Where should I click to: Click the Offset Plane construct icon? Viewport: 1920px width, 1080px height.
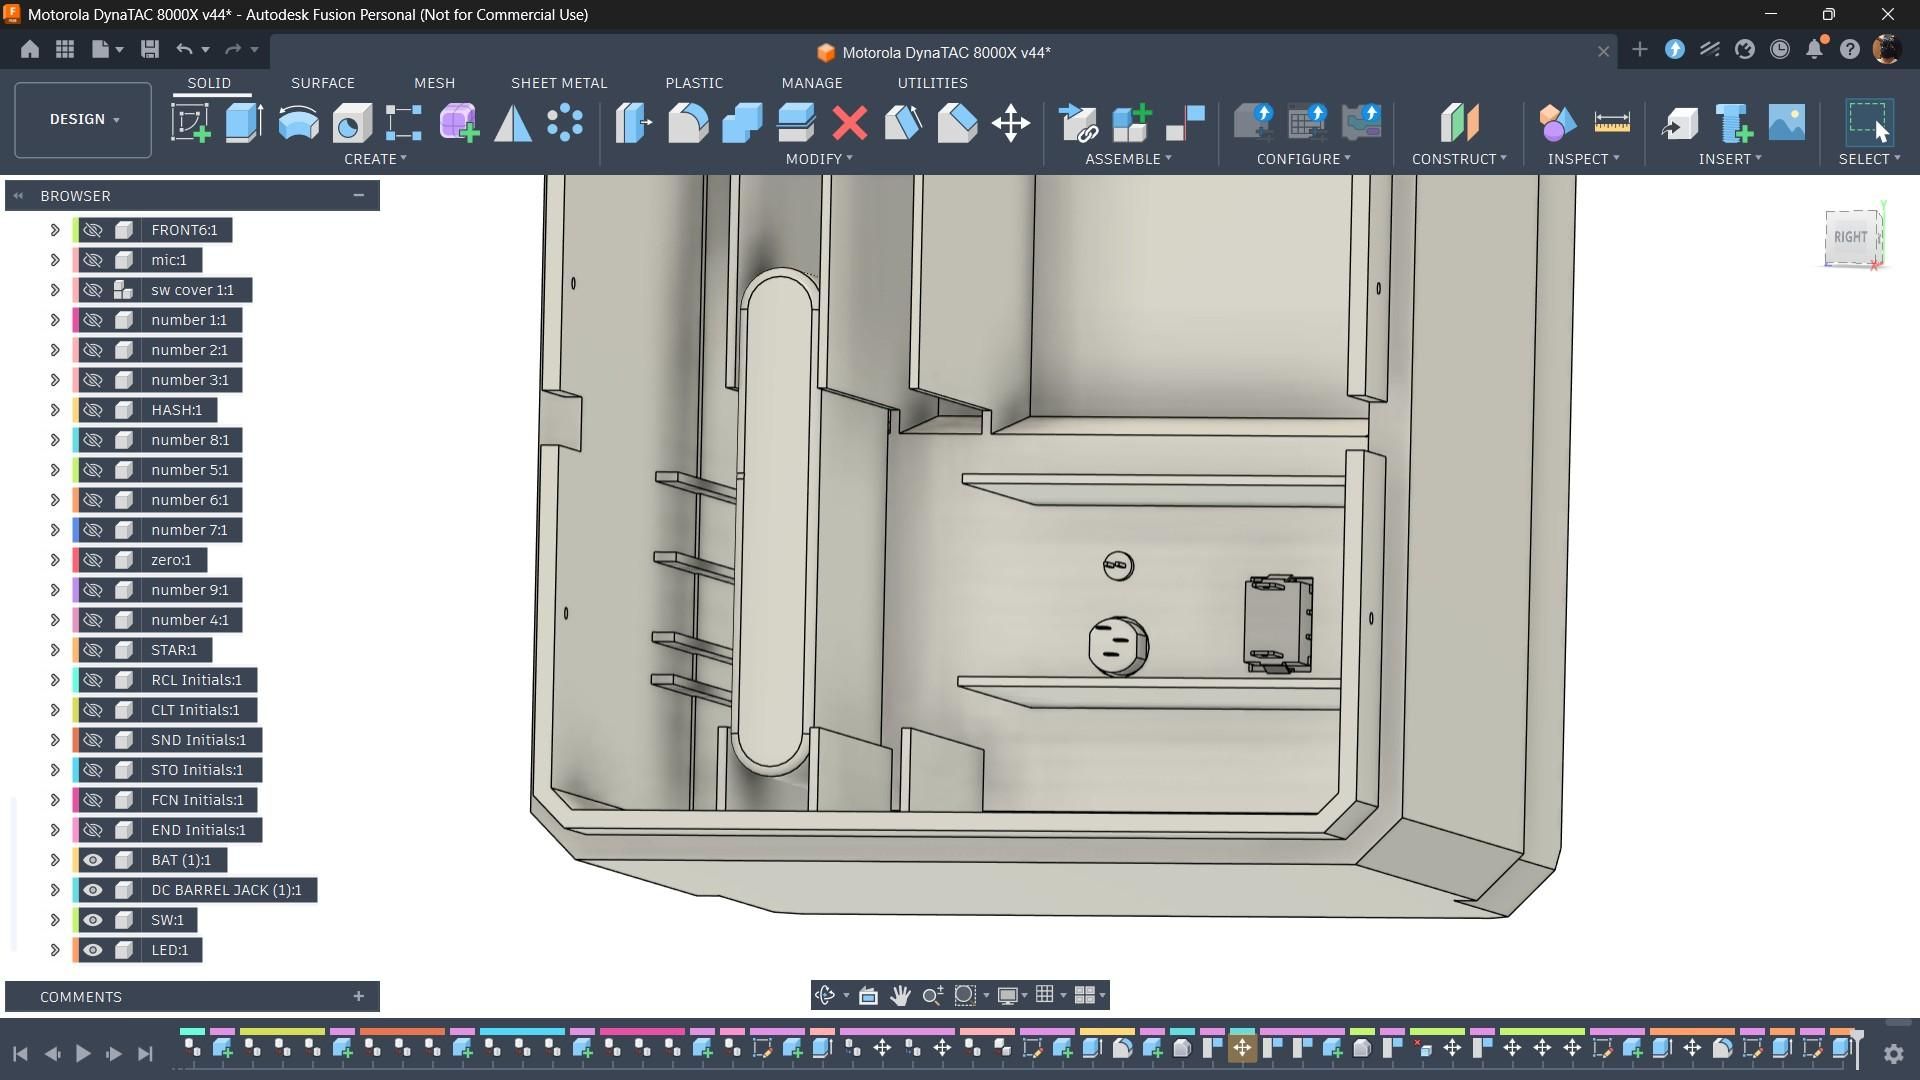tap(1459, 123)
